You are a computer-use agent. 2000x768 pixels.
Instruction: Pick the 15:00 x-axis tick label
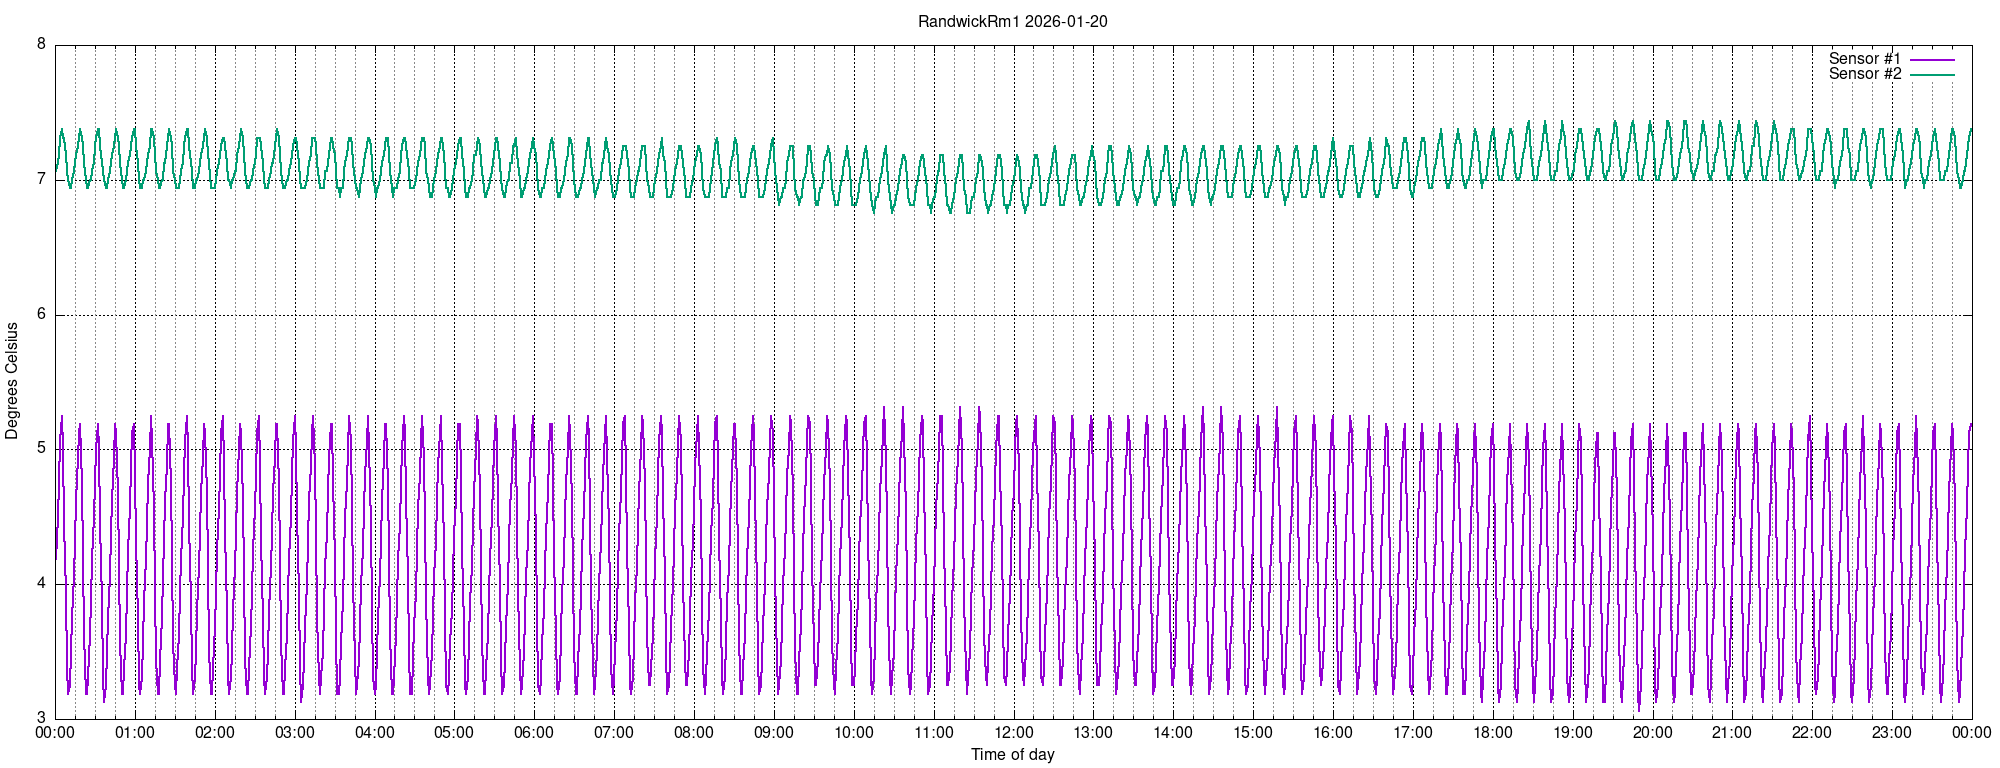pyautogui.click(x=1253, y=733)
